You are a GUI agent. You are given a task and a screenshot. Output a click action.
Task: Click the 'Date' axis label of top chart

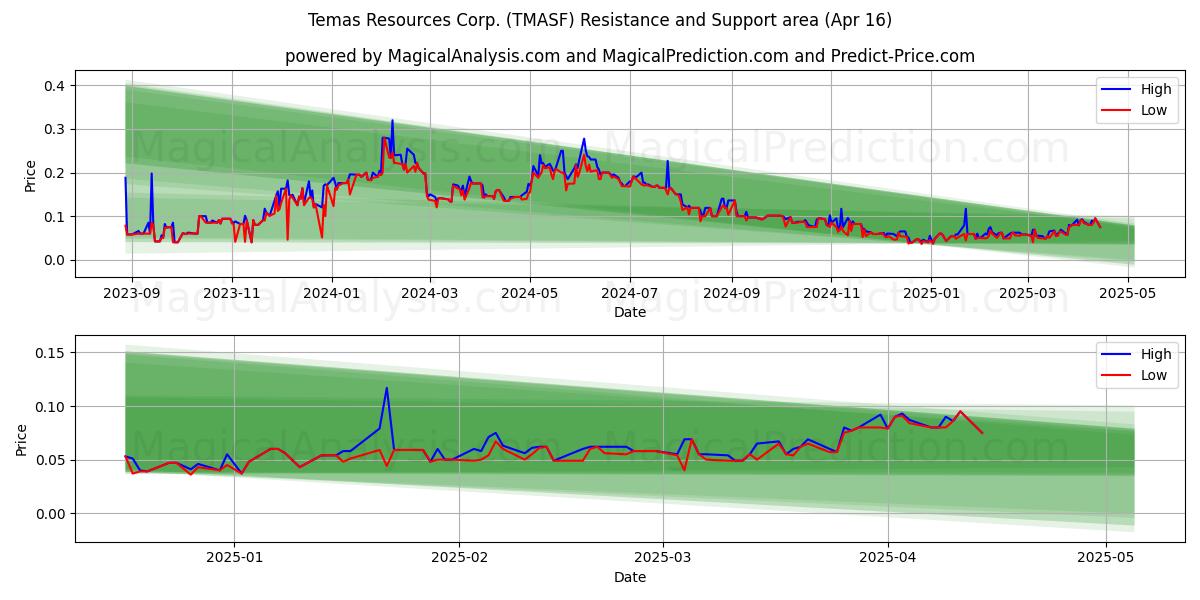[630, 313]
